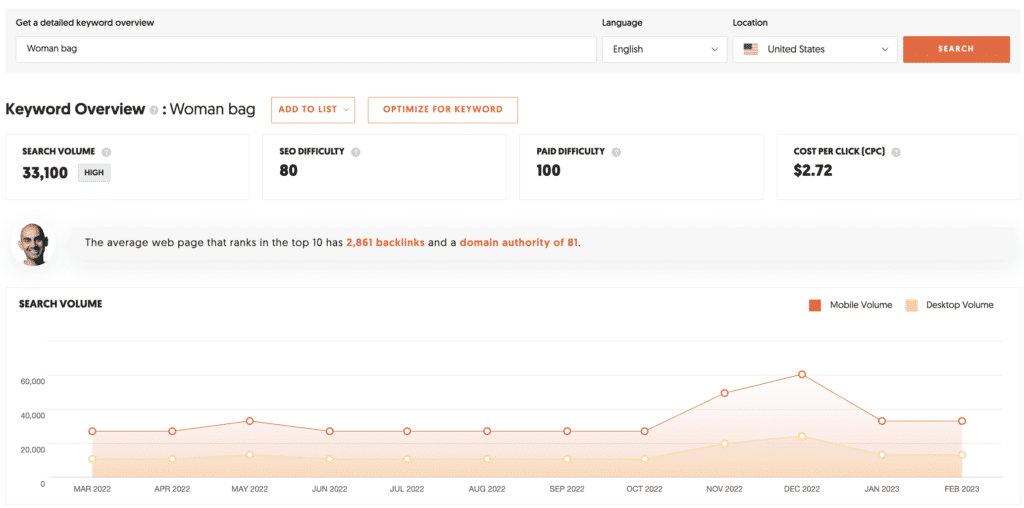Click help icon beside Cost Per Click
The image size is (1024, 508).
pos(896,152)
